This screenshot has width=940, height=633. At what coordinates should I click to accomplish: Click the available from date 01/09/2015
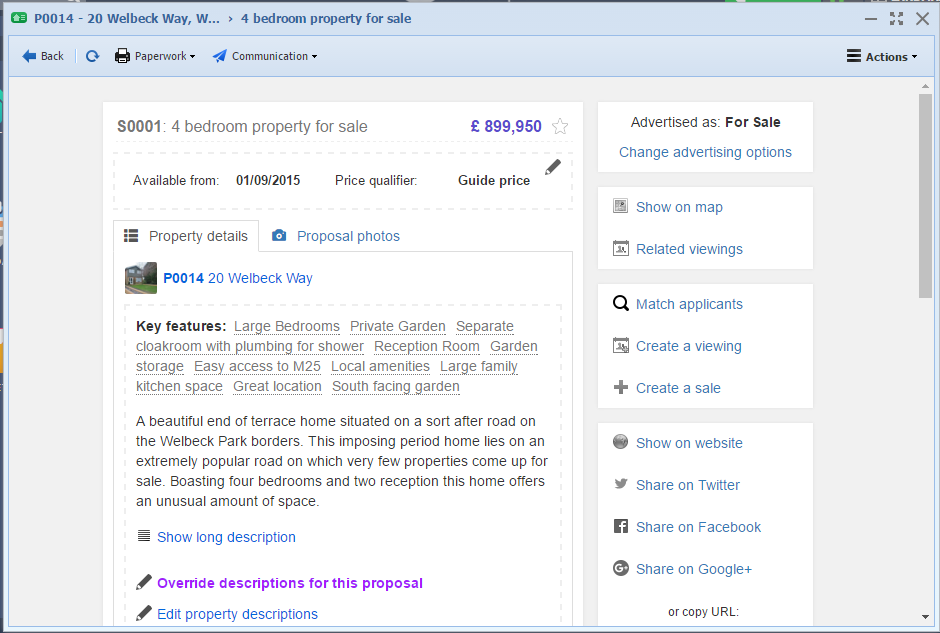268,181
